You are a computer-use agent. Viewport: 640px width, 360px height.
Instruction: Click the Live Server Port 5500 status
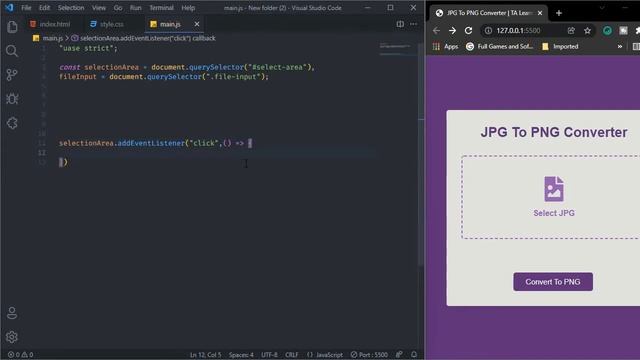click(369, 355)
